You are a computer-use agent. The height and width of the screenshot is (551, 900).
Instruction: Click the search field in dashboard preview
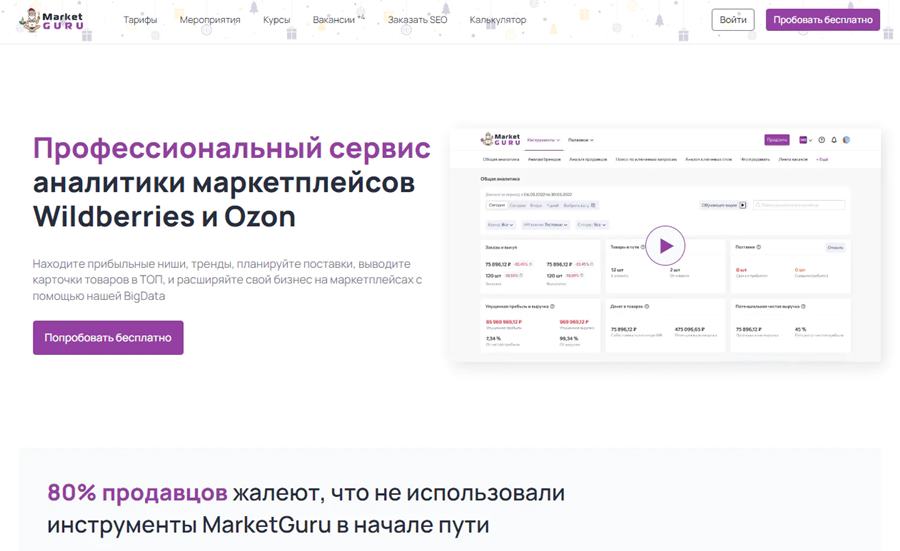coord(798,205)
